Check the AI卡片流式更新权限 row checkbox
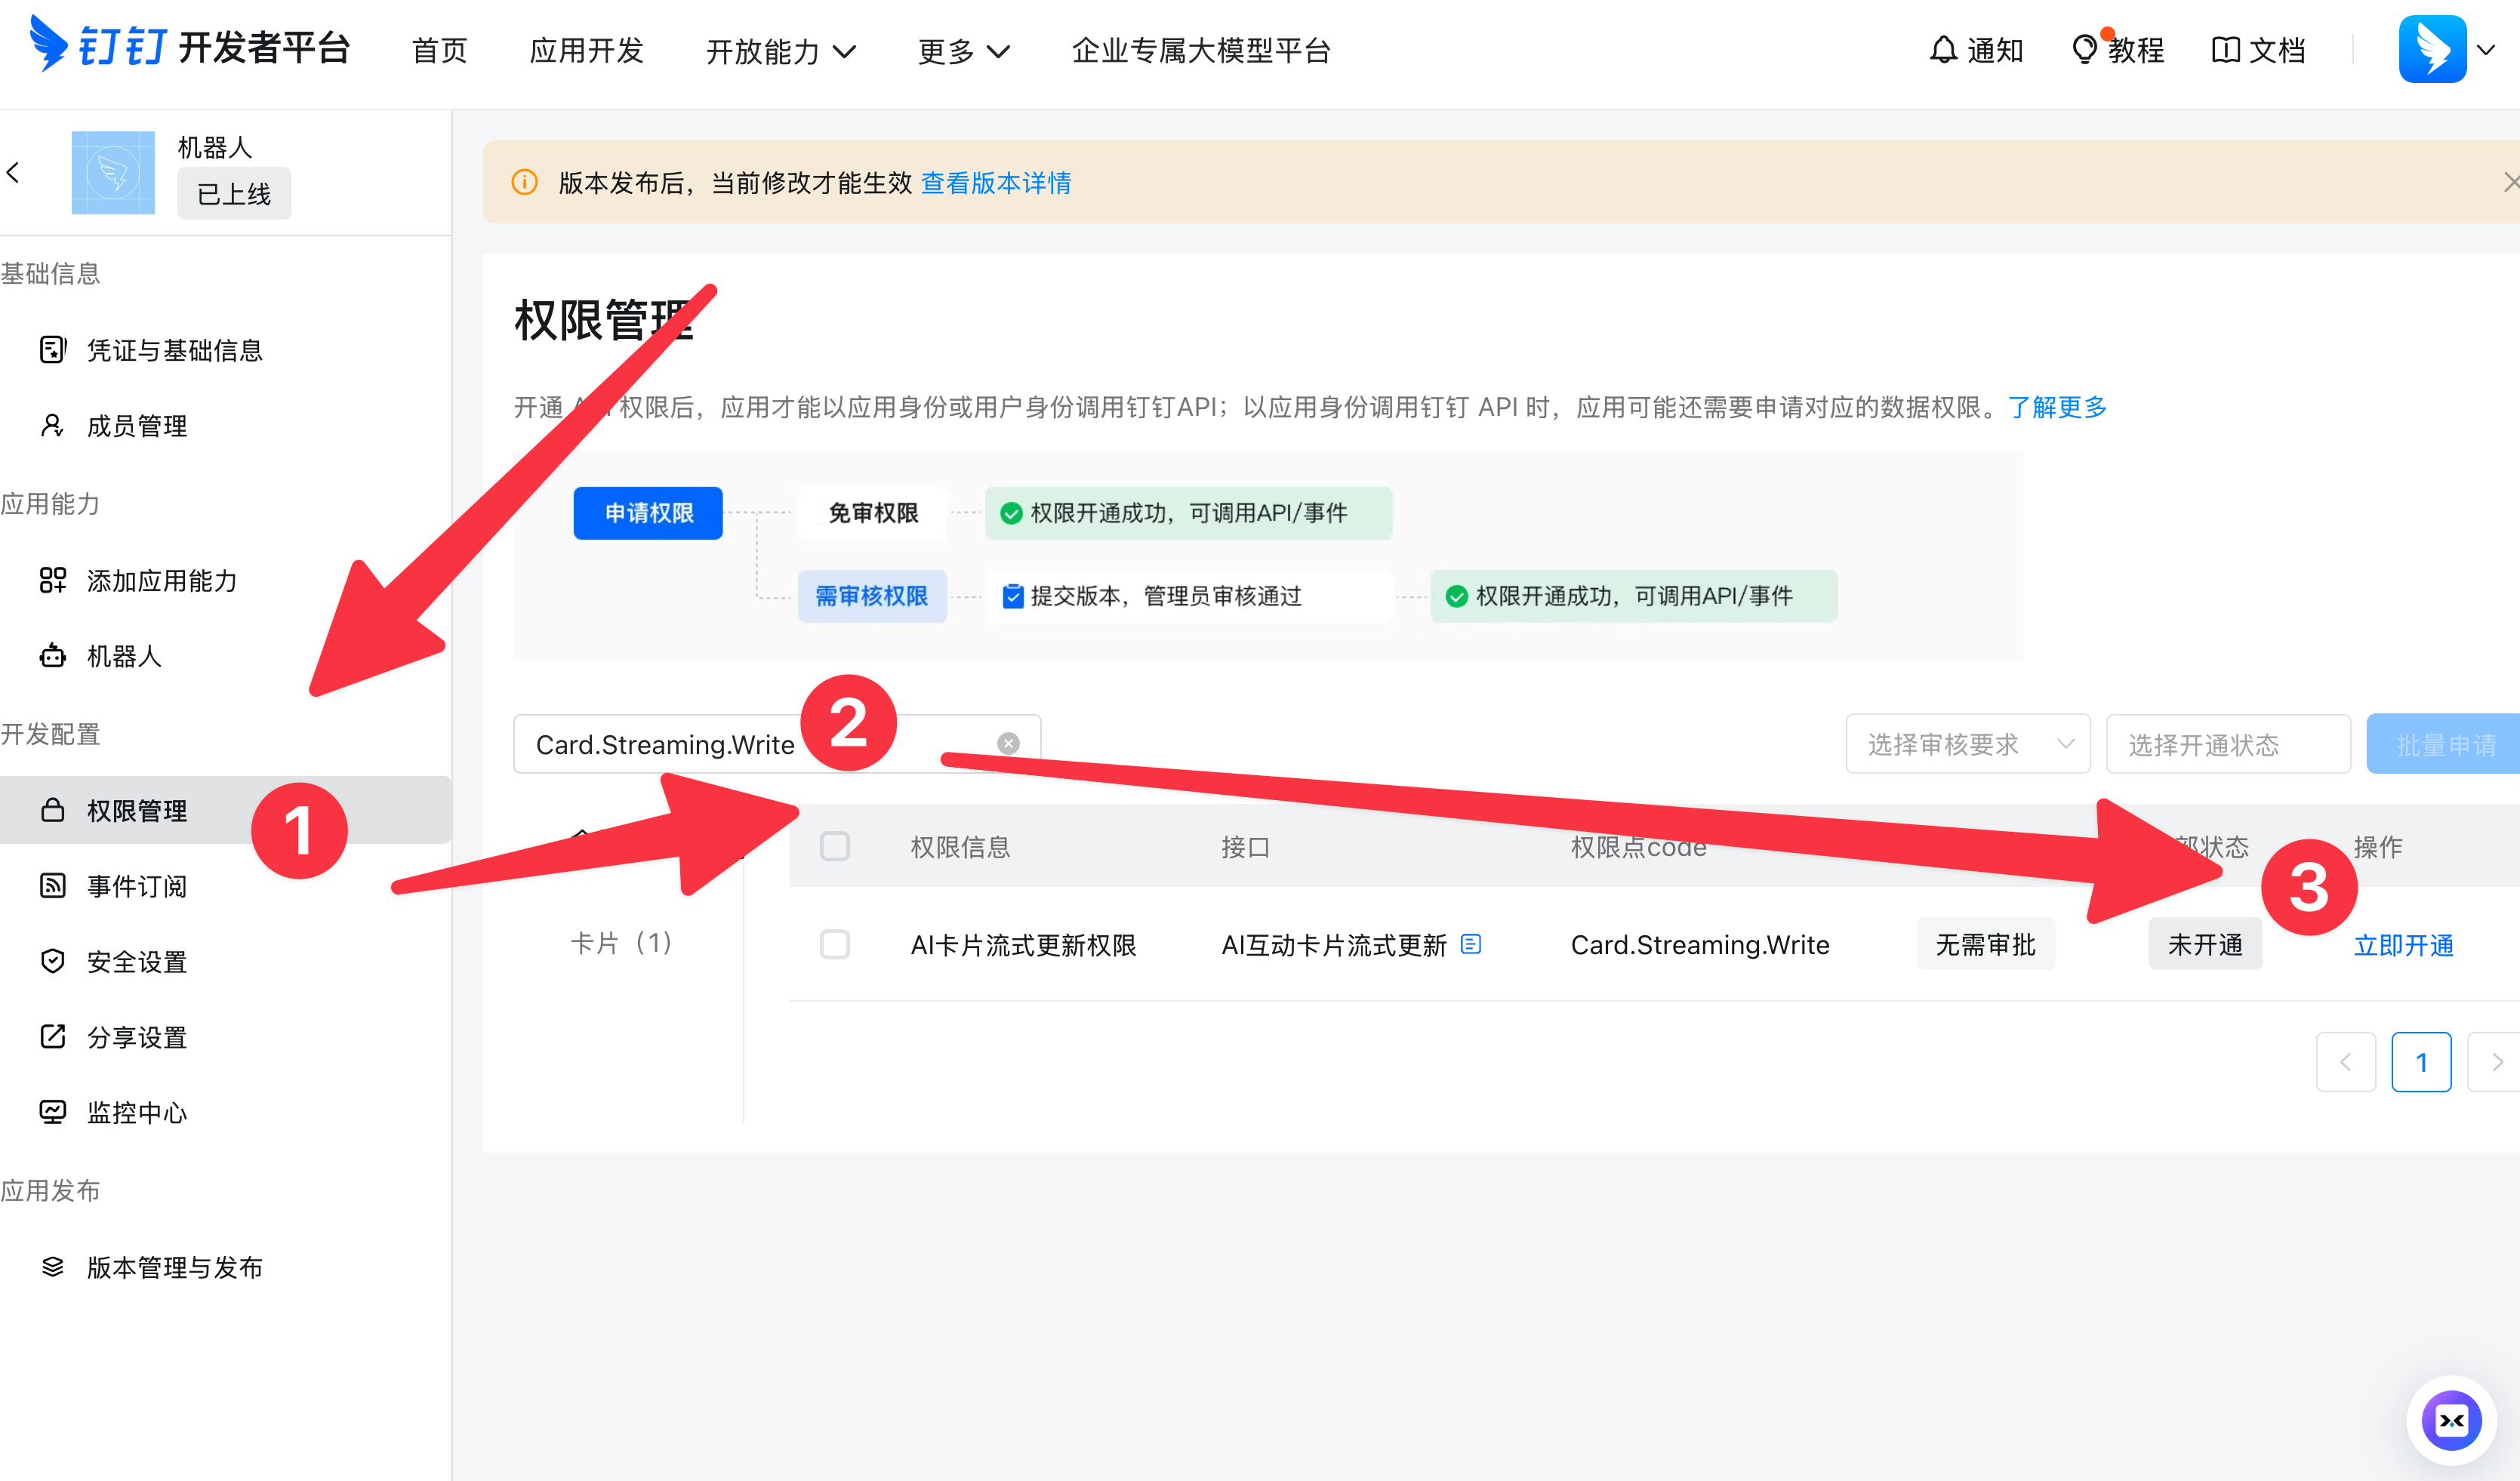The image size is (2520, 1481). (x=835, y=944)
